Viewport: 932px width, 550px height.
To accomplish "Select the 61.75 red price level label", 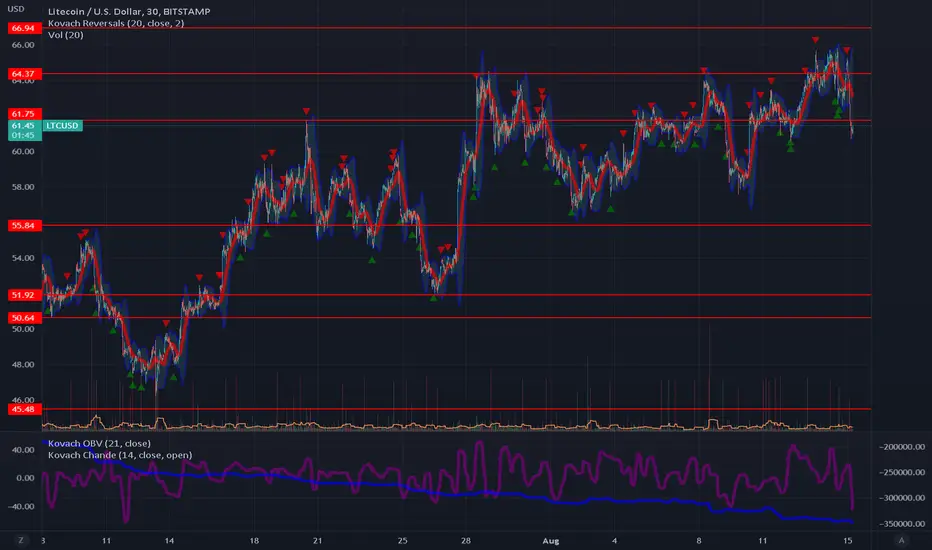I will pyautogui.click(x=24, y=114).
